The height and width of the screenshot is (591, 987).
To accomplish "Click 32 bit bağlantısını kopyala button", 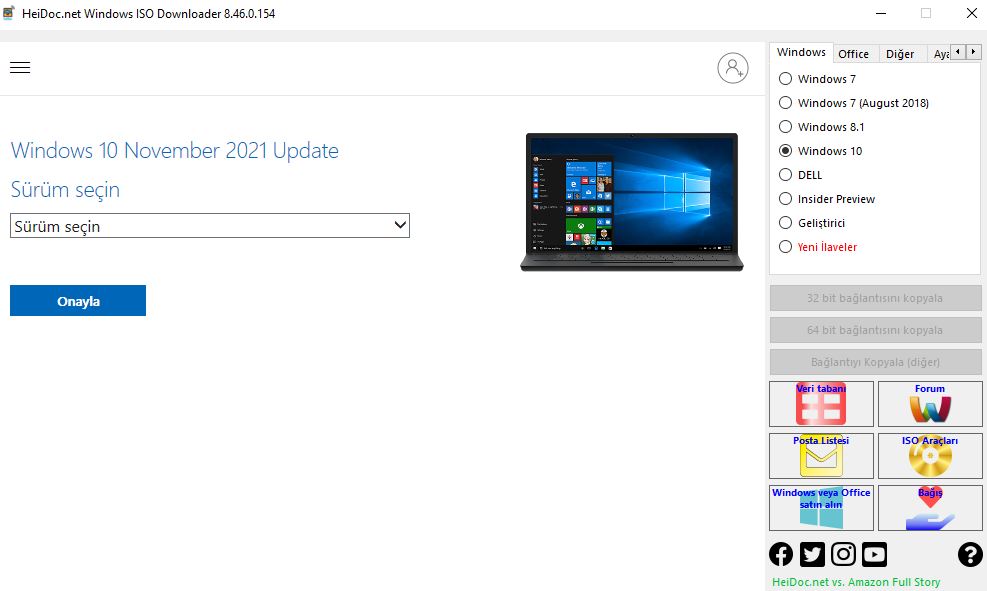I will coord(875,298).
